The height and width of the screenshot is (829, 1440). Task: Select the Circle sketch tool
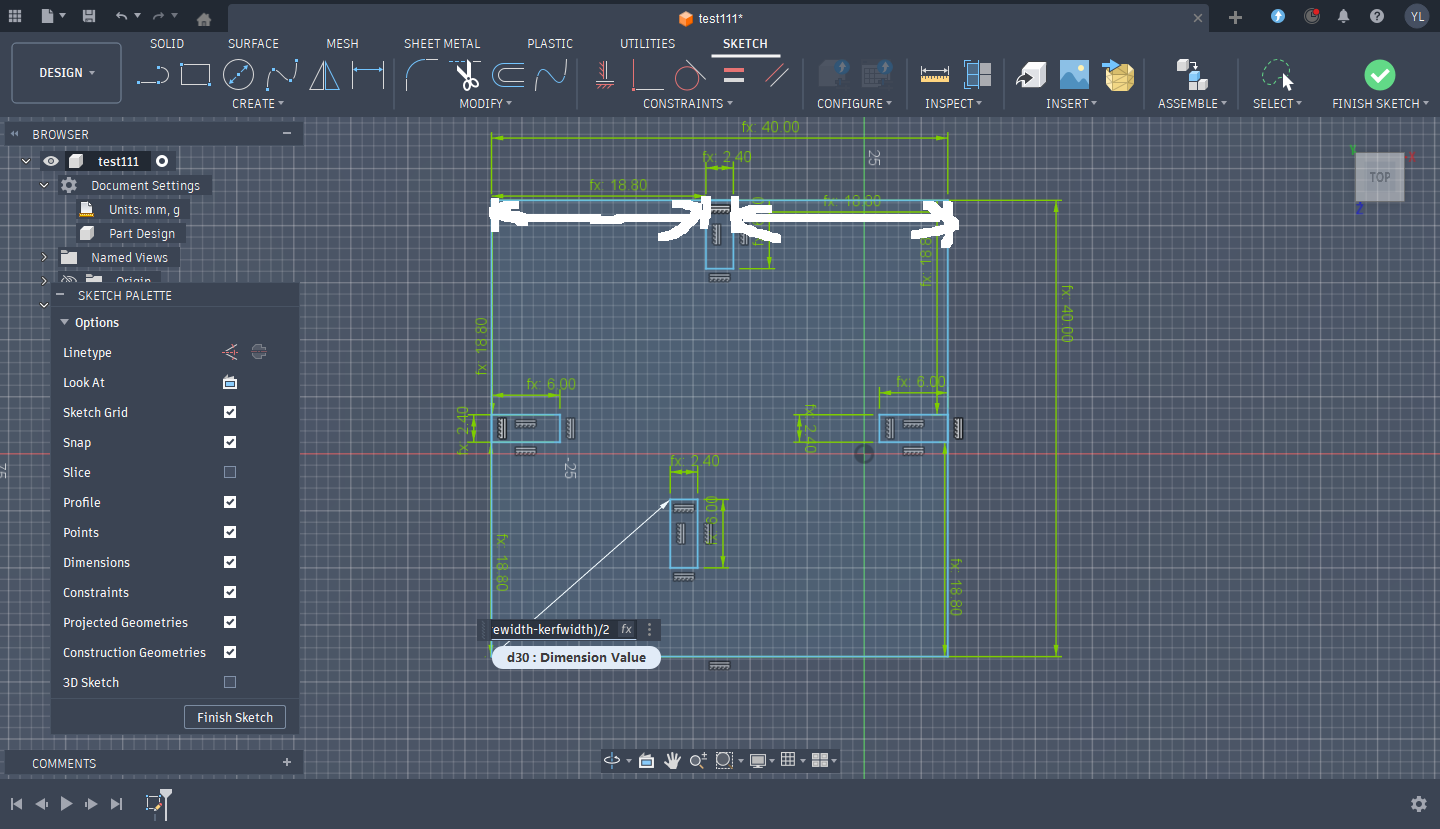[x=238, y=75]
